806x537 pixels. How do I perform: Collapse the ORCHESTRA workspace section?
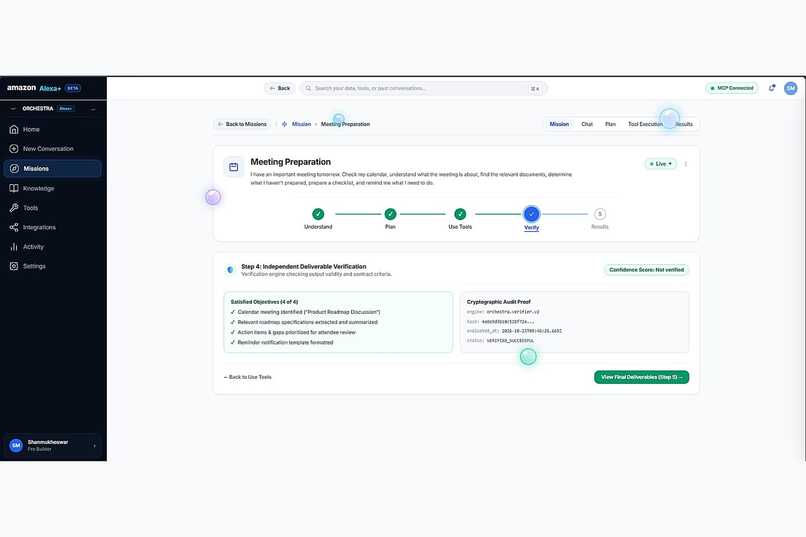(93, 109)
